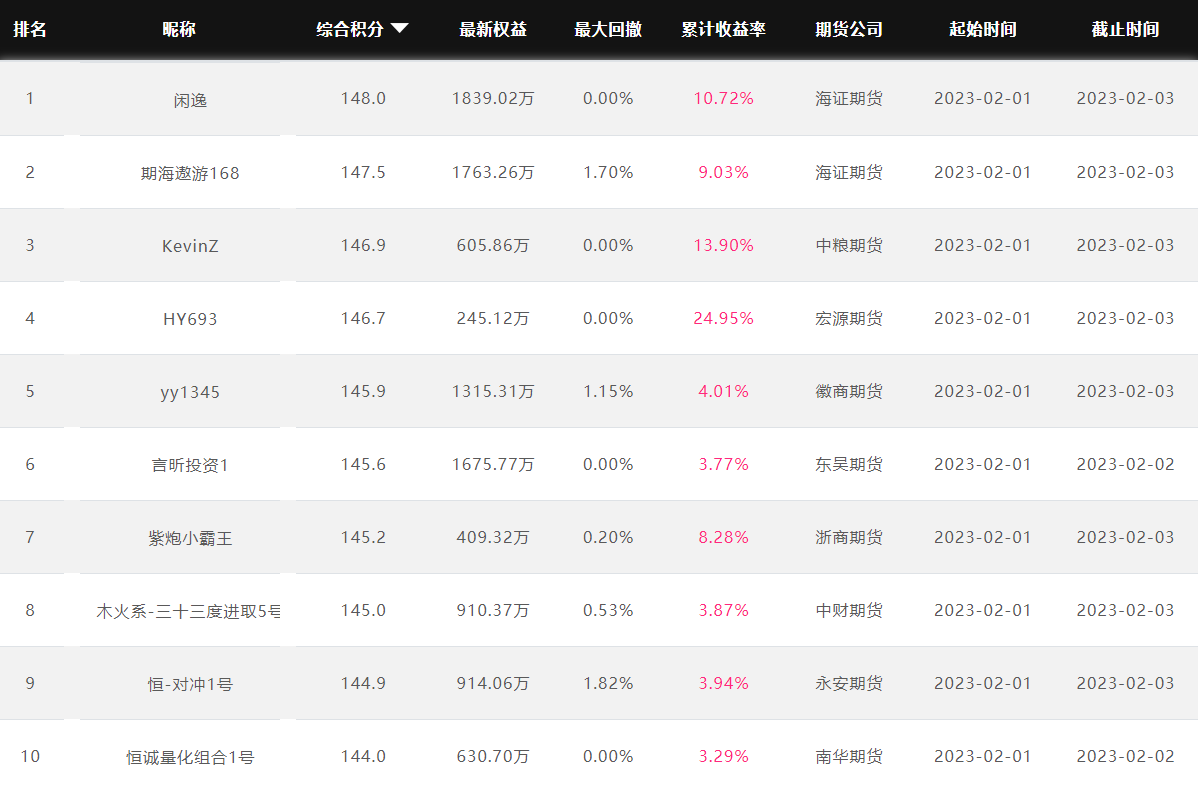
Task: Click 永安期货 company cell
Action: point(849,683)
